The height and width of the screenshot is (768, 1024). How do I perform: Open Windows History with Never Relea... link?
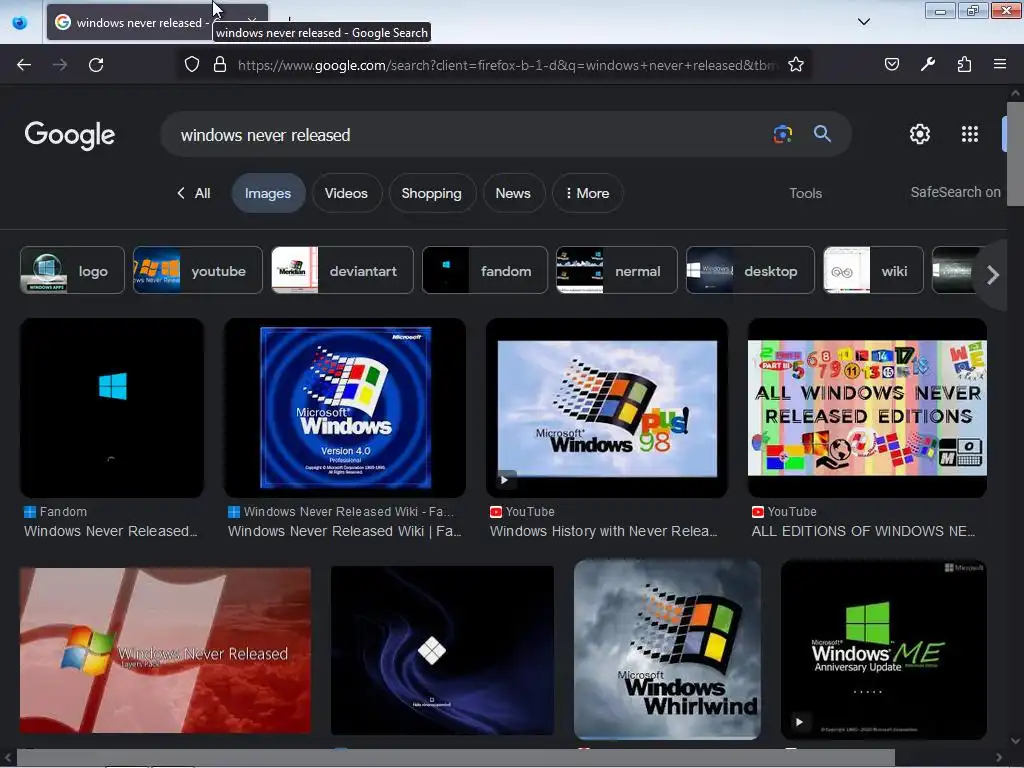pos(603,531)
